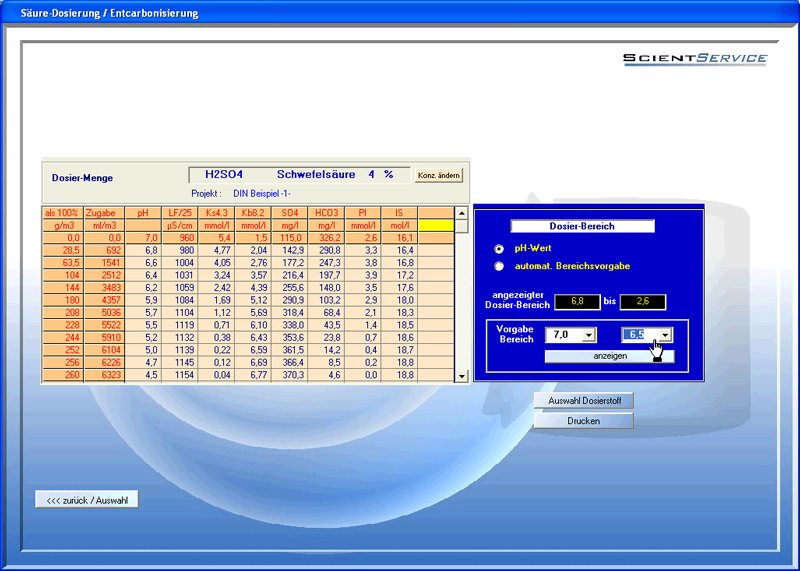800x571 pixels.
Task: Open Auswahl Dosierstoff
Action: (x=583, y=401)
